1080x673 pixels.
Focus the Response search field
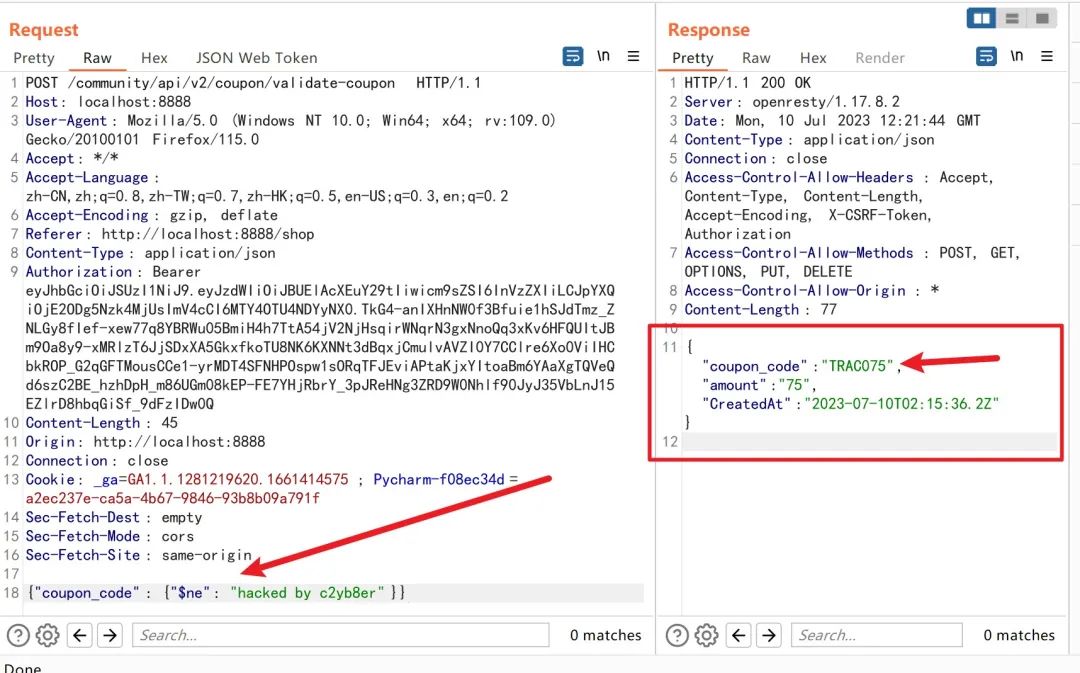(877, 635)
